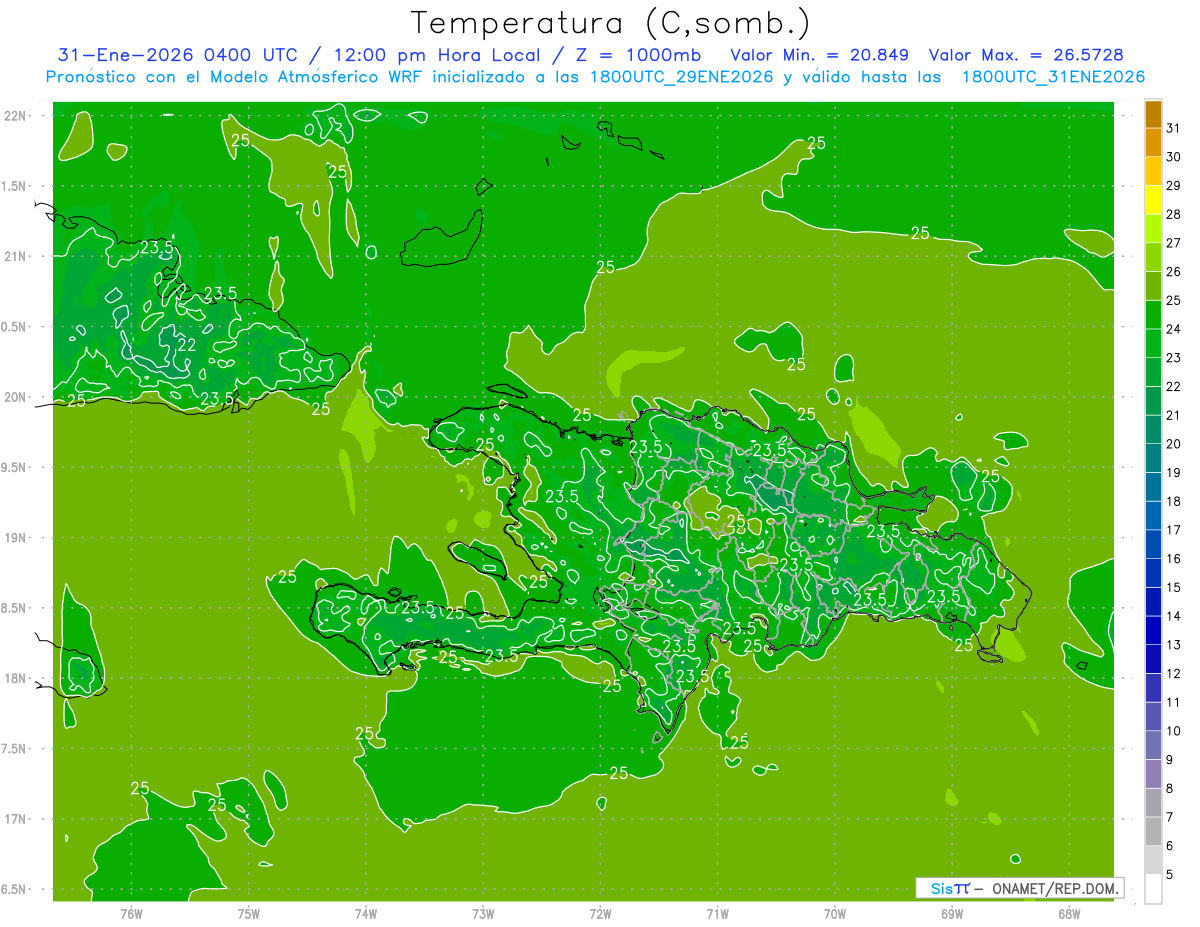Viewport: 1200px width, 927px height.
Task: Click the yellow color bar segment between 28 and 29
Action: [1153, 201]
